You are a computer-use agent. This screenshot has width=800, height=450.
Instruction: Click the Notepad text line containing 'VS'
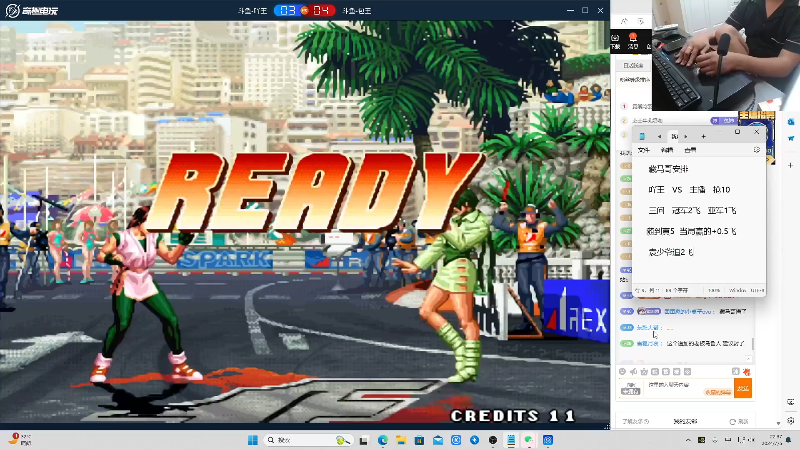coord(689,189)
